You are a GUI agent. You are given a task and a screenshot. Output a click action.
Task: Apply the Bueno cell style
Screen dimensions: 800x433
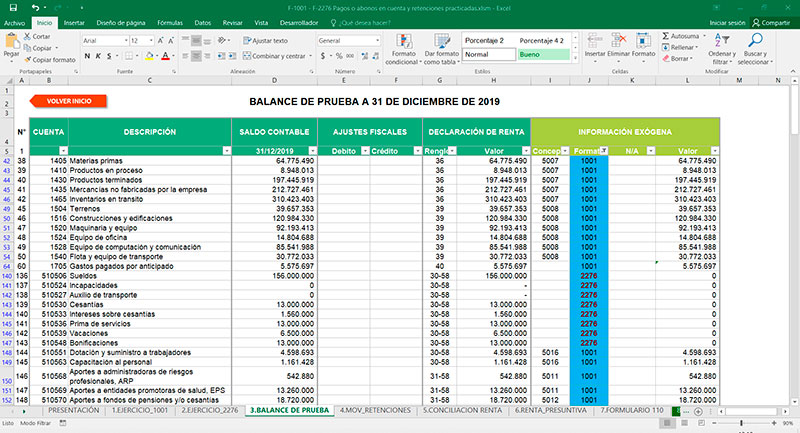pos(543,55)
